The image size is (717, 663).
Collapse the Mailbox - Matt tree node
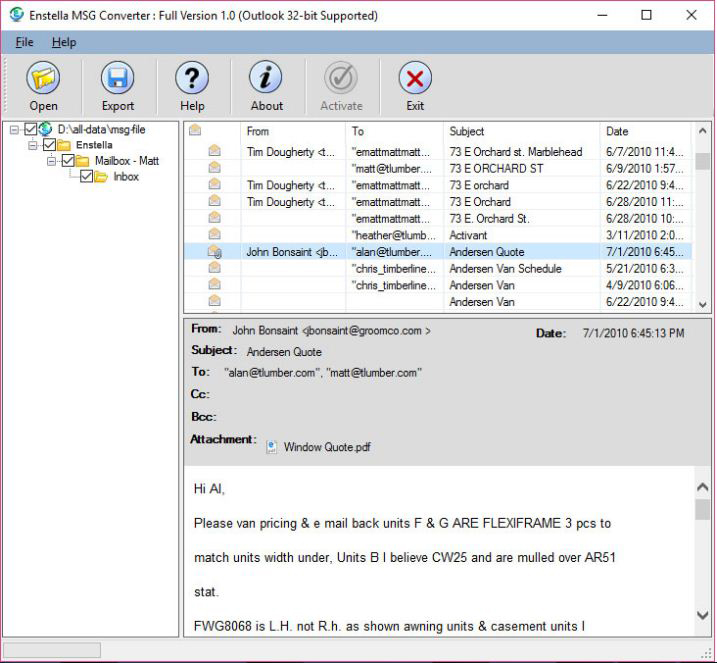pyautogui.click(x=52, y=161)
